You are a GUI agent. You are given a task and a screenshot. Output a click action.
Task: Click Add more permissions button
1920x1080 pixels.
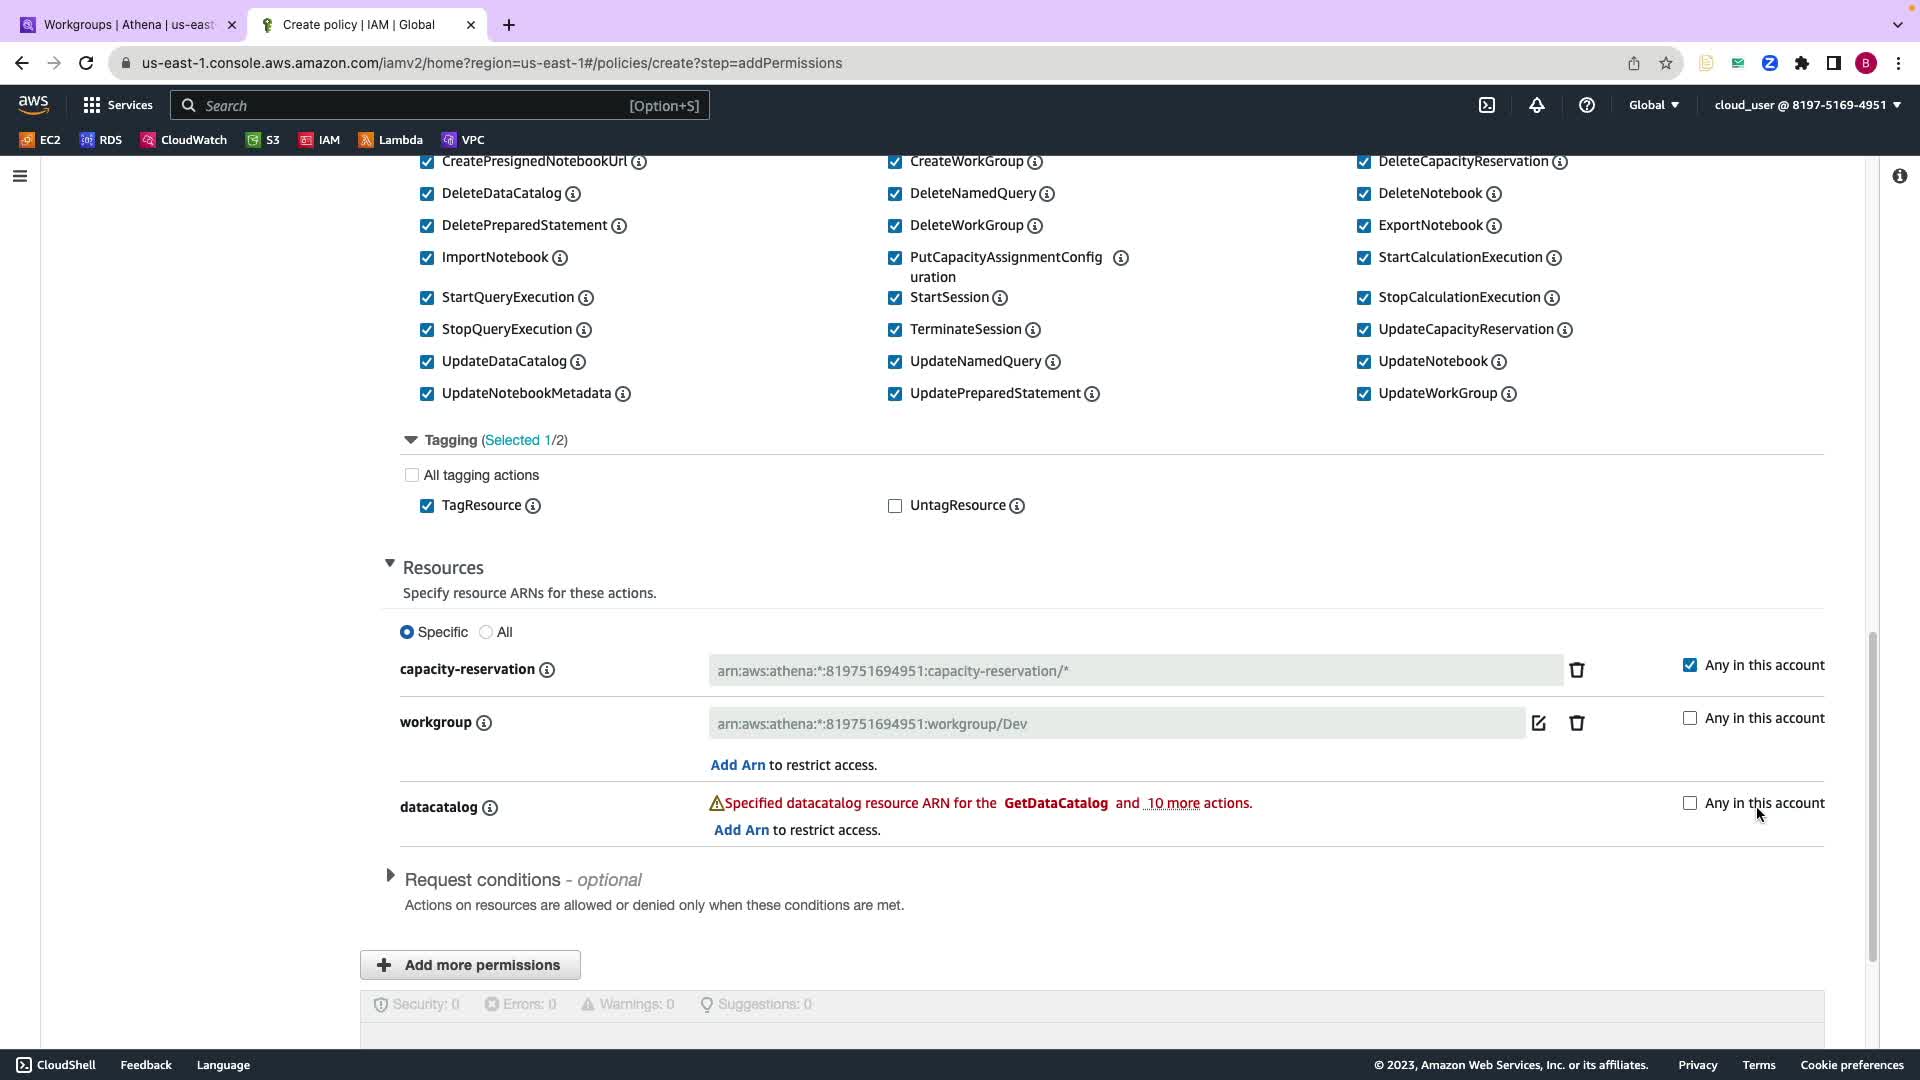click(470, 965)
